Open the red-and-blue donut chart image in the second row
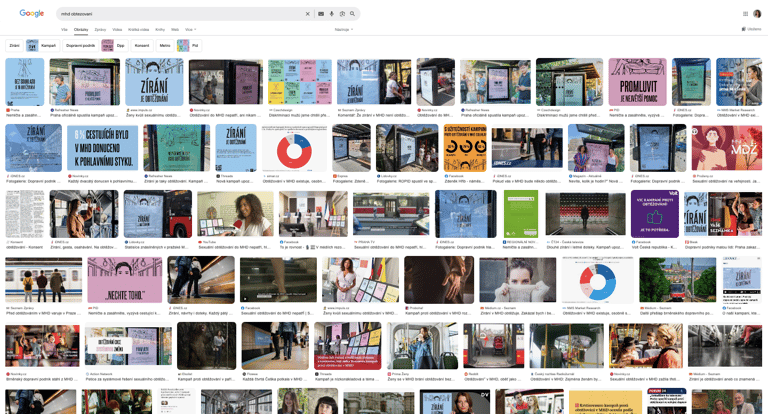This screenshot has height=414, width=768. [x=294, y=147]
